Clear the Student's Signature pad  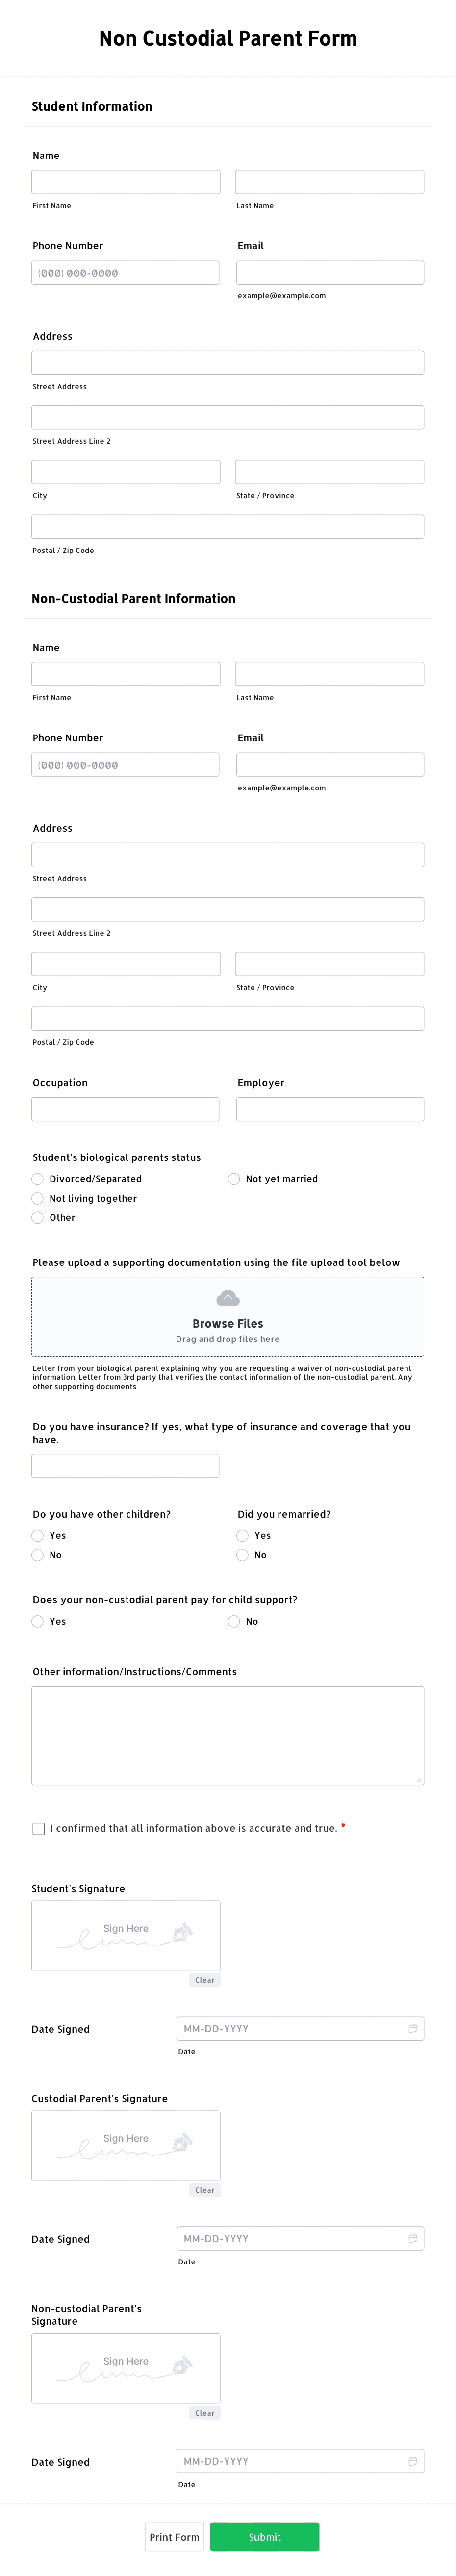(x=204, y=1980)
